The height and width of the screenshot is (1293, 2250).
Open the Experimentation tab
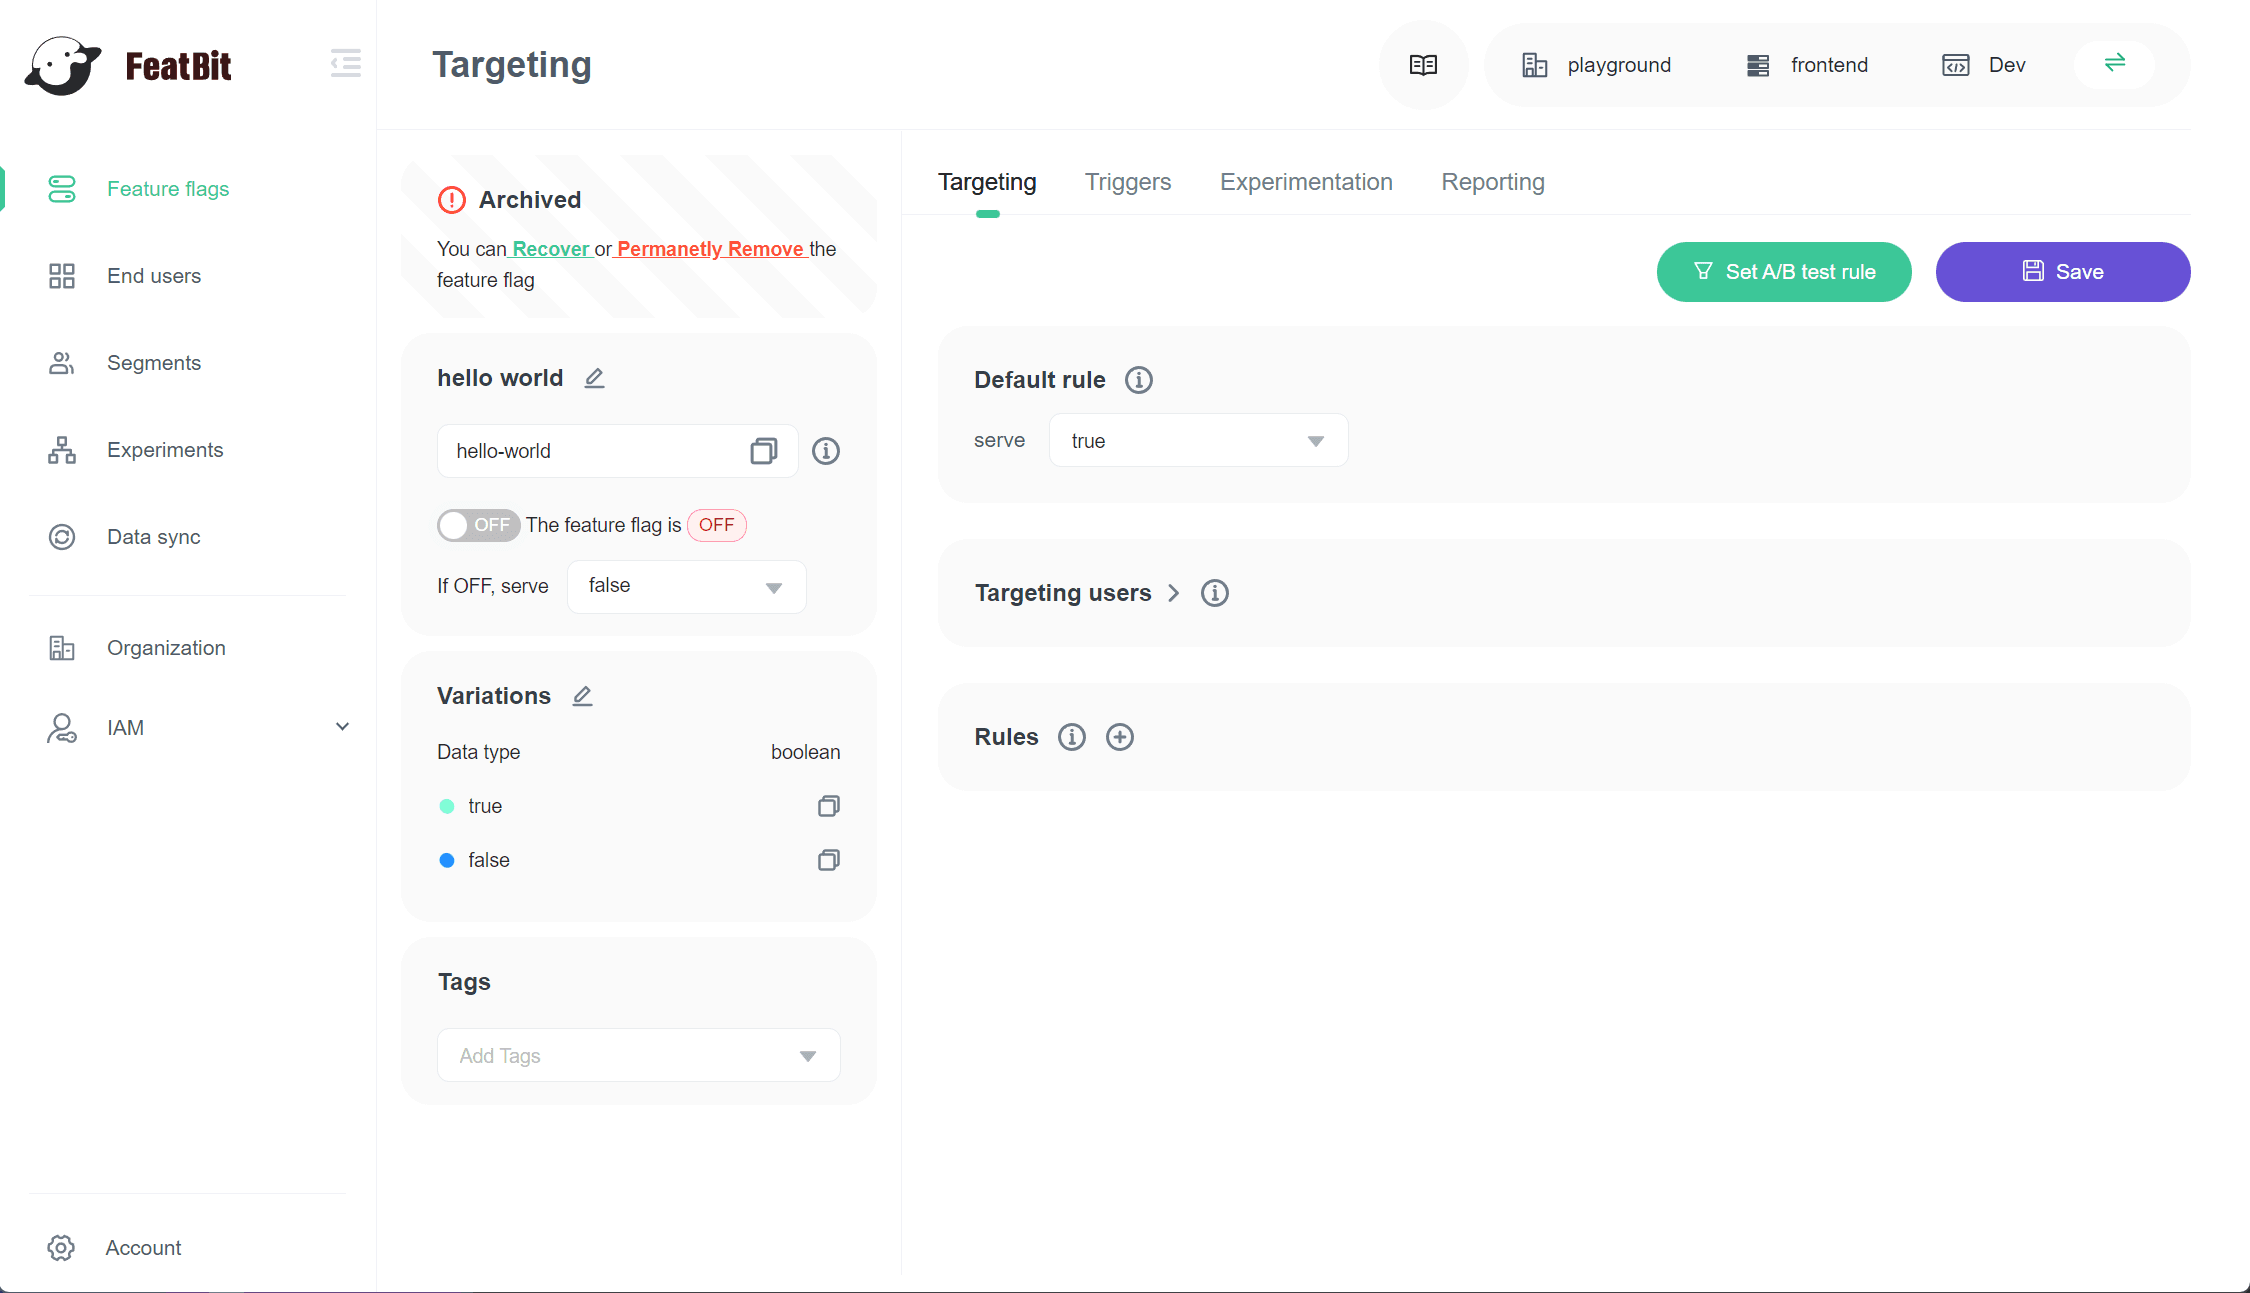[x=1305, y=182]
